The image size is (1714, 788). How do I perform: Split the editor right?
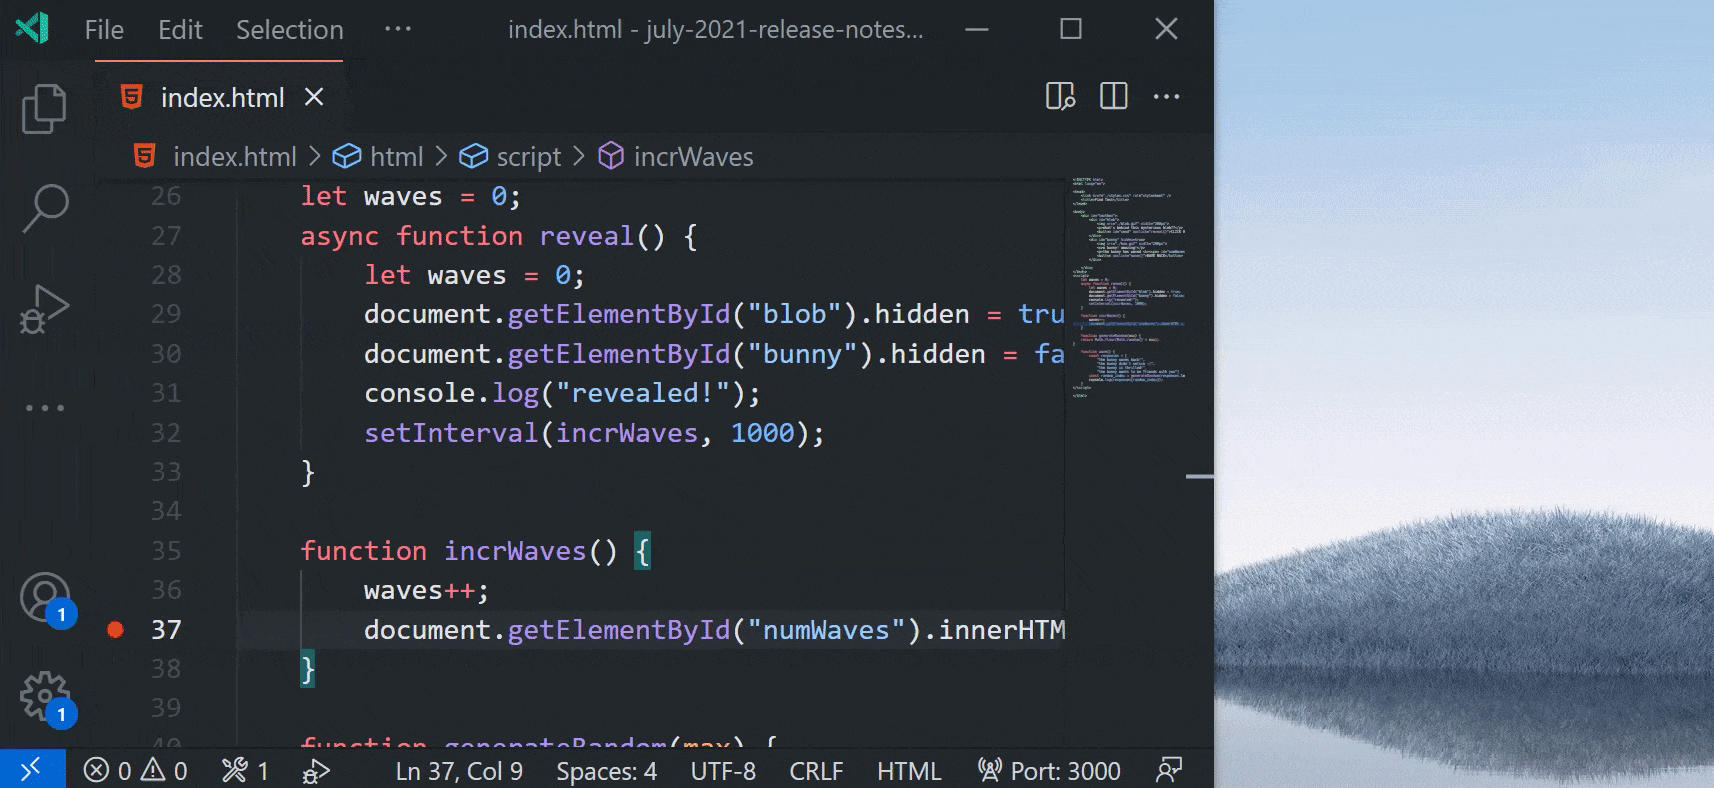[1113, 97]
